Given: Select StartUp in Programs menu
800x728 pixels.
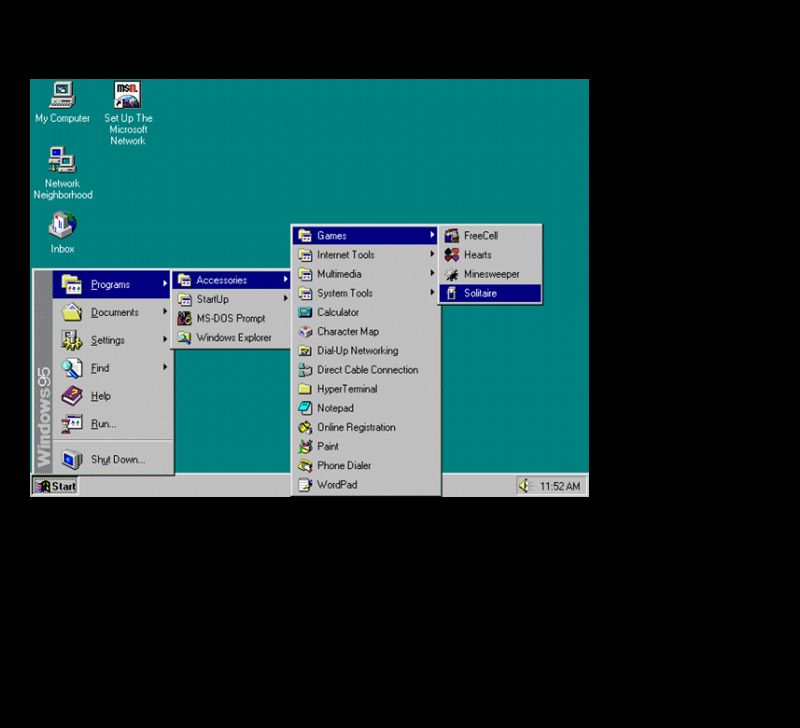Looking at the screenshot, I should pyautogui.click(x=231, y=299).
